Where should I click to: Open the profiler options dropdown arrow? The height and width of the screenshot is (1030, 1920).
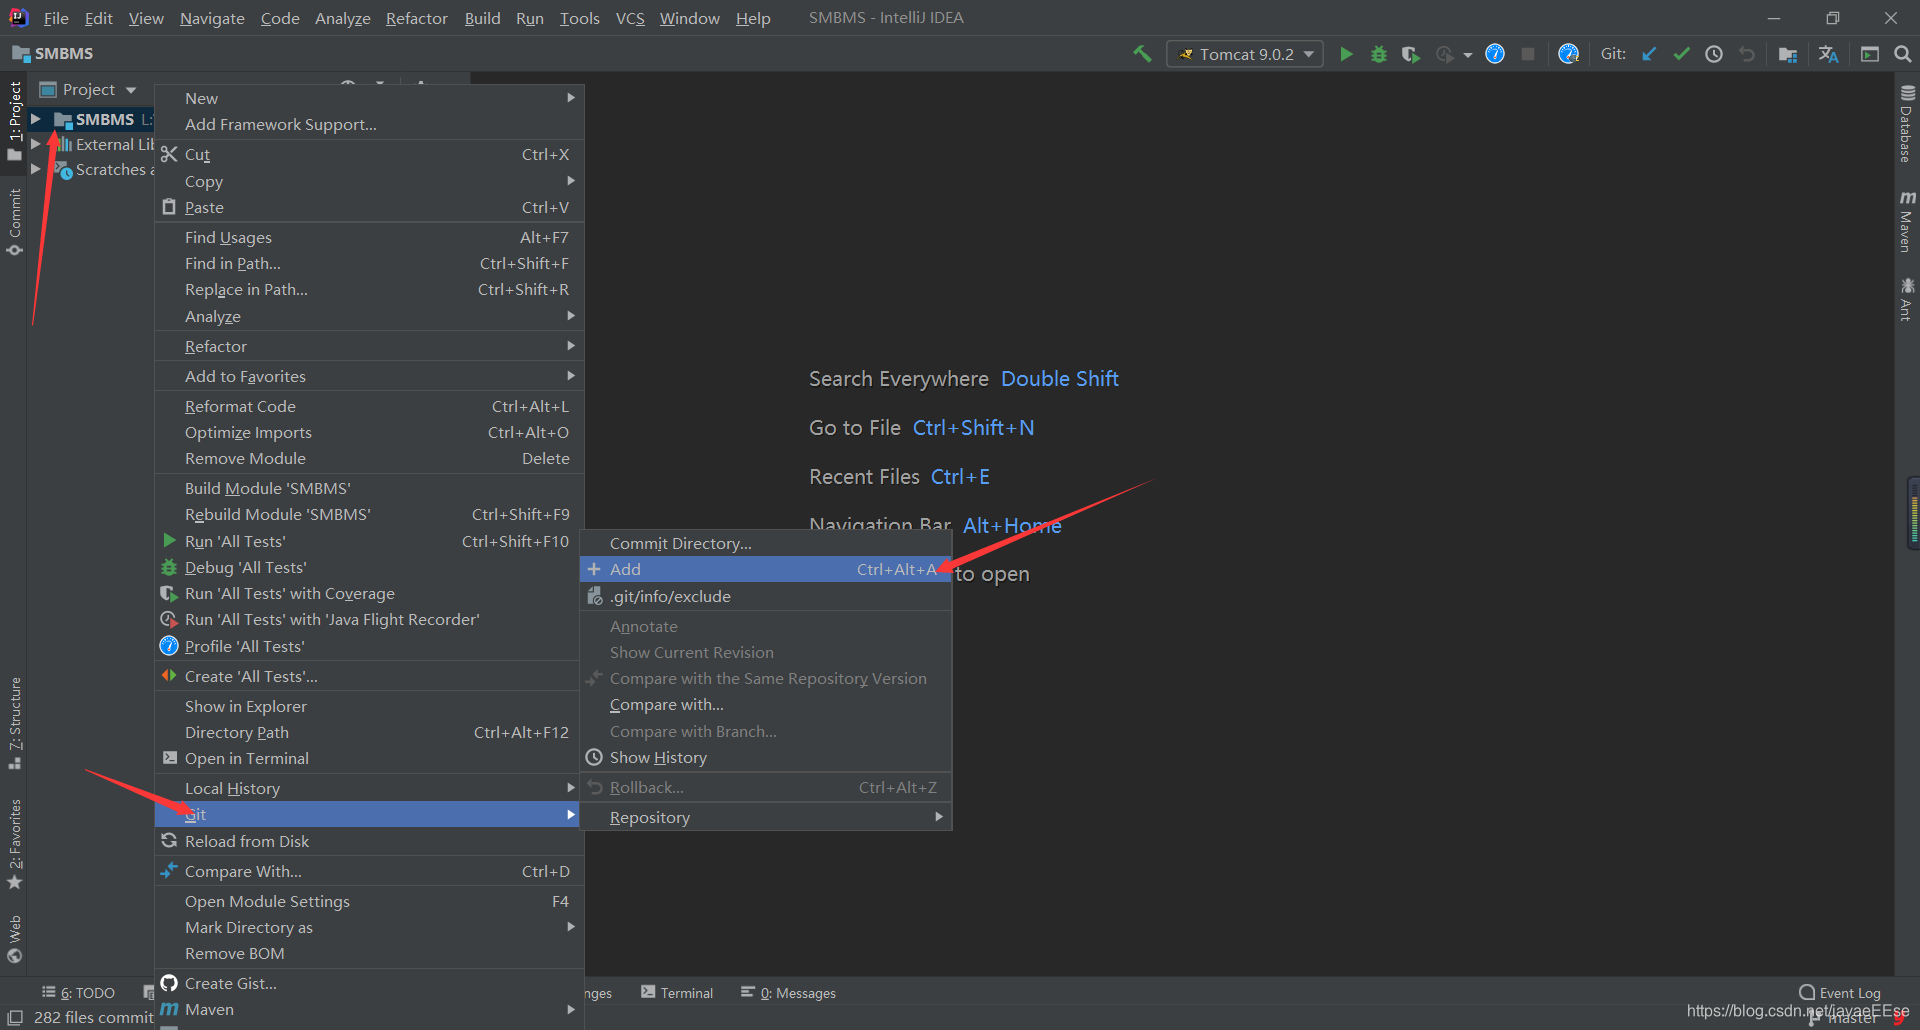click(1468, 55)
